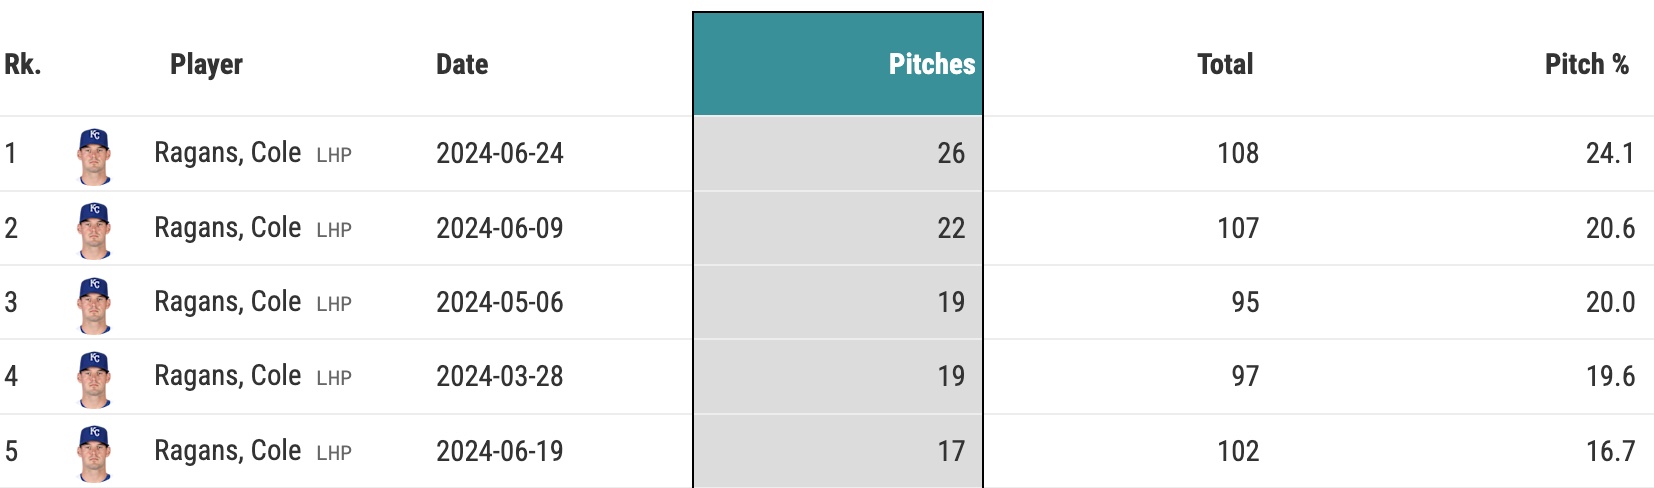The height and width of the screenshot is (488, 1654).
Task: Select the 24.1 pitch percentage cell
Action: (x=1609, y=153)
